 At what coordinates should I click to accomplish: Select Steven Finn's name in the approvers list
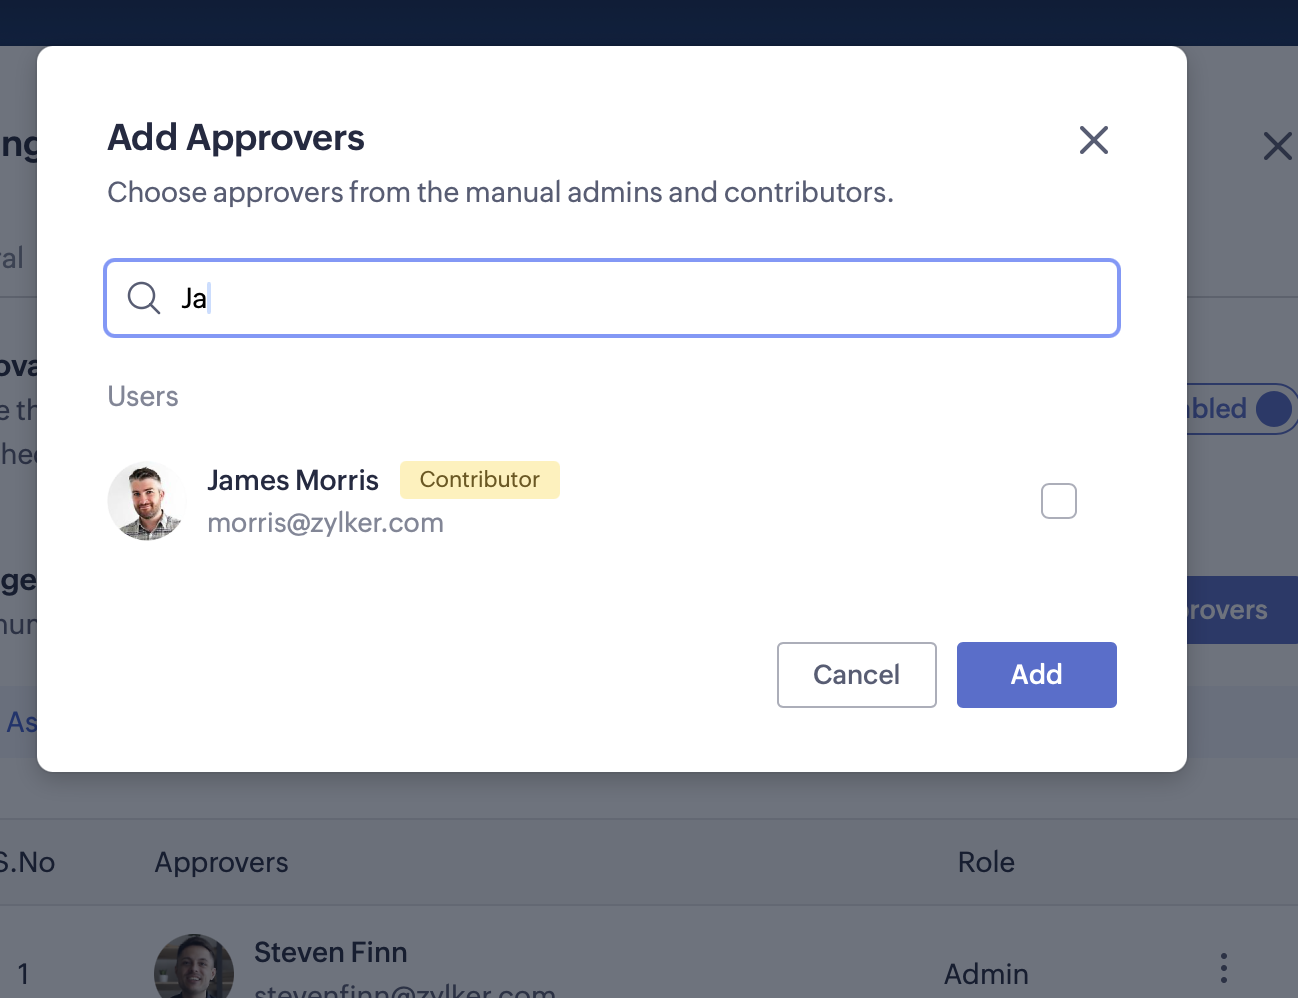pos(330,952)
